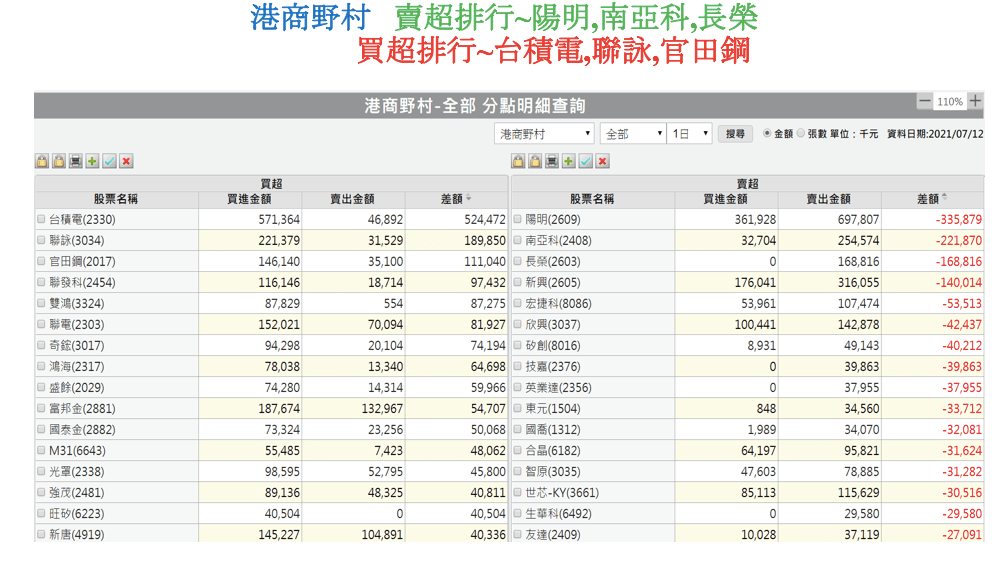This screenshot has height=572, width=1007.
Task: Click the checkmark icon above the 賣超 table
Action: coord(585,161)
